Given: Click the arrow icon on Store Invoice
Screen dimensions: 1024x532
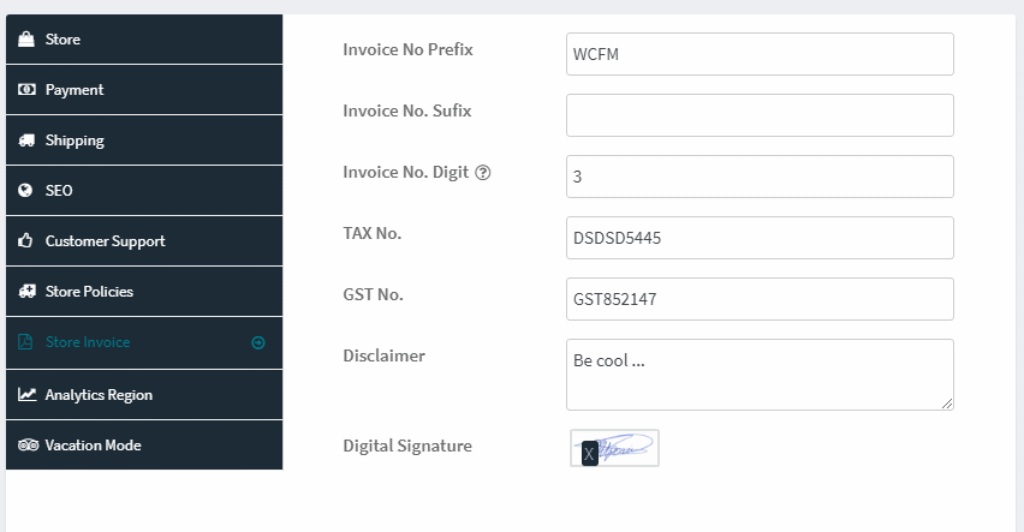Looking at the screenshot, I should click(258, 343).
